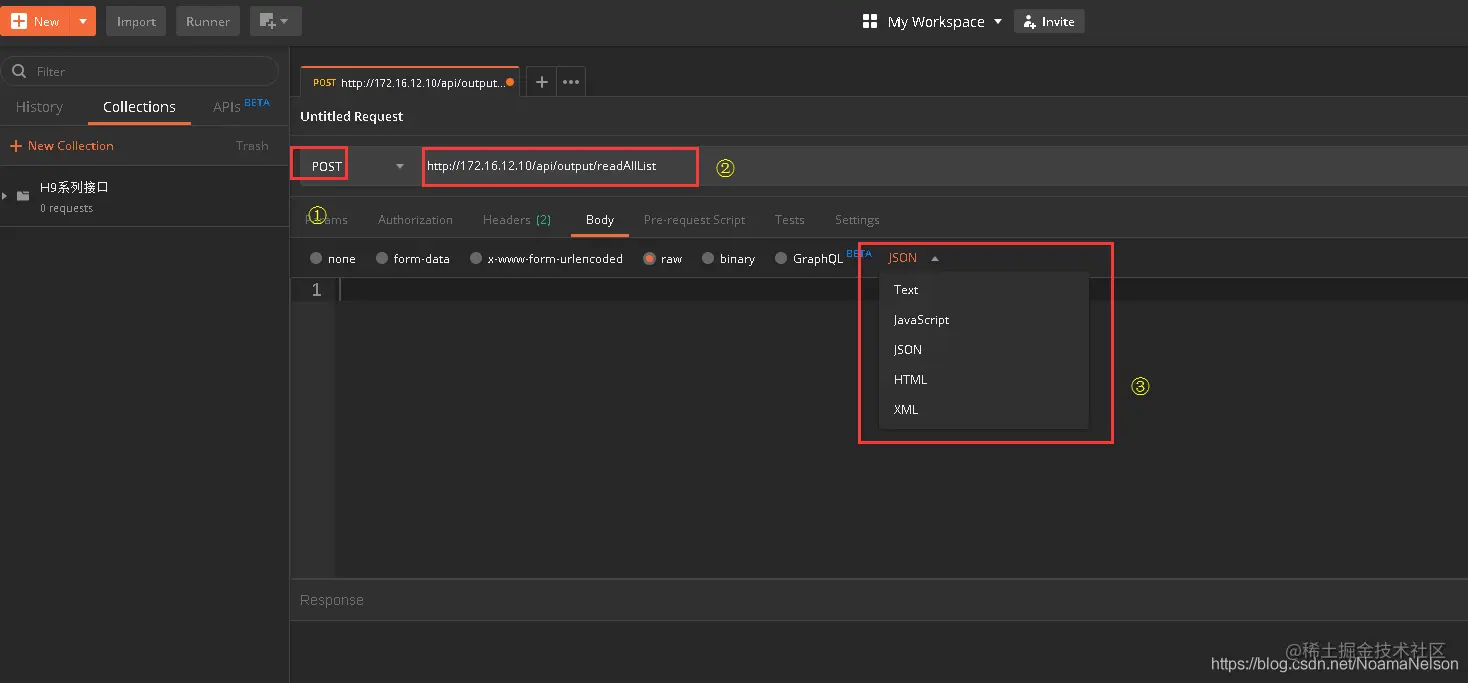Choose HTML from the body type list
This screenshot has width=1468, height=683.
(983, 380)
